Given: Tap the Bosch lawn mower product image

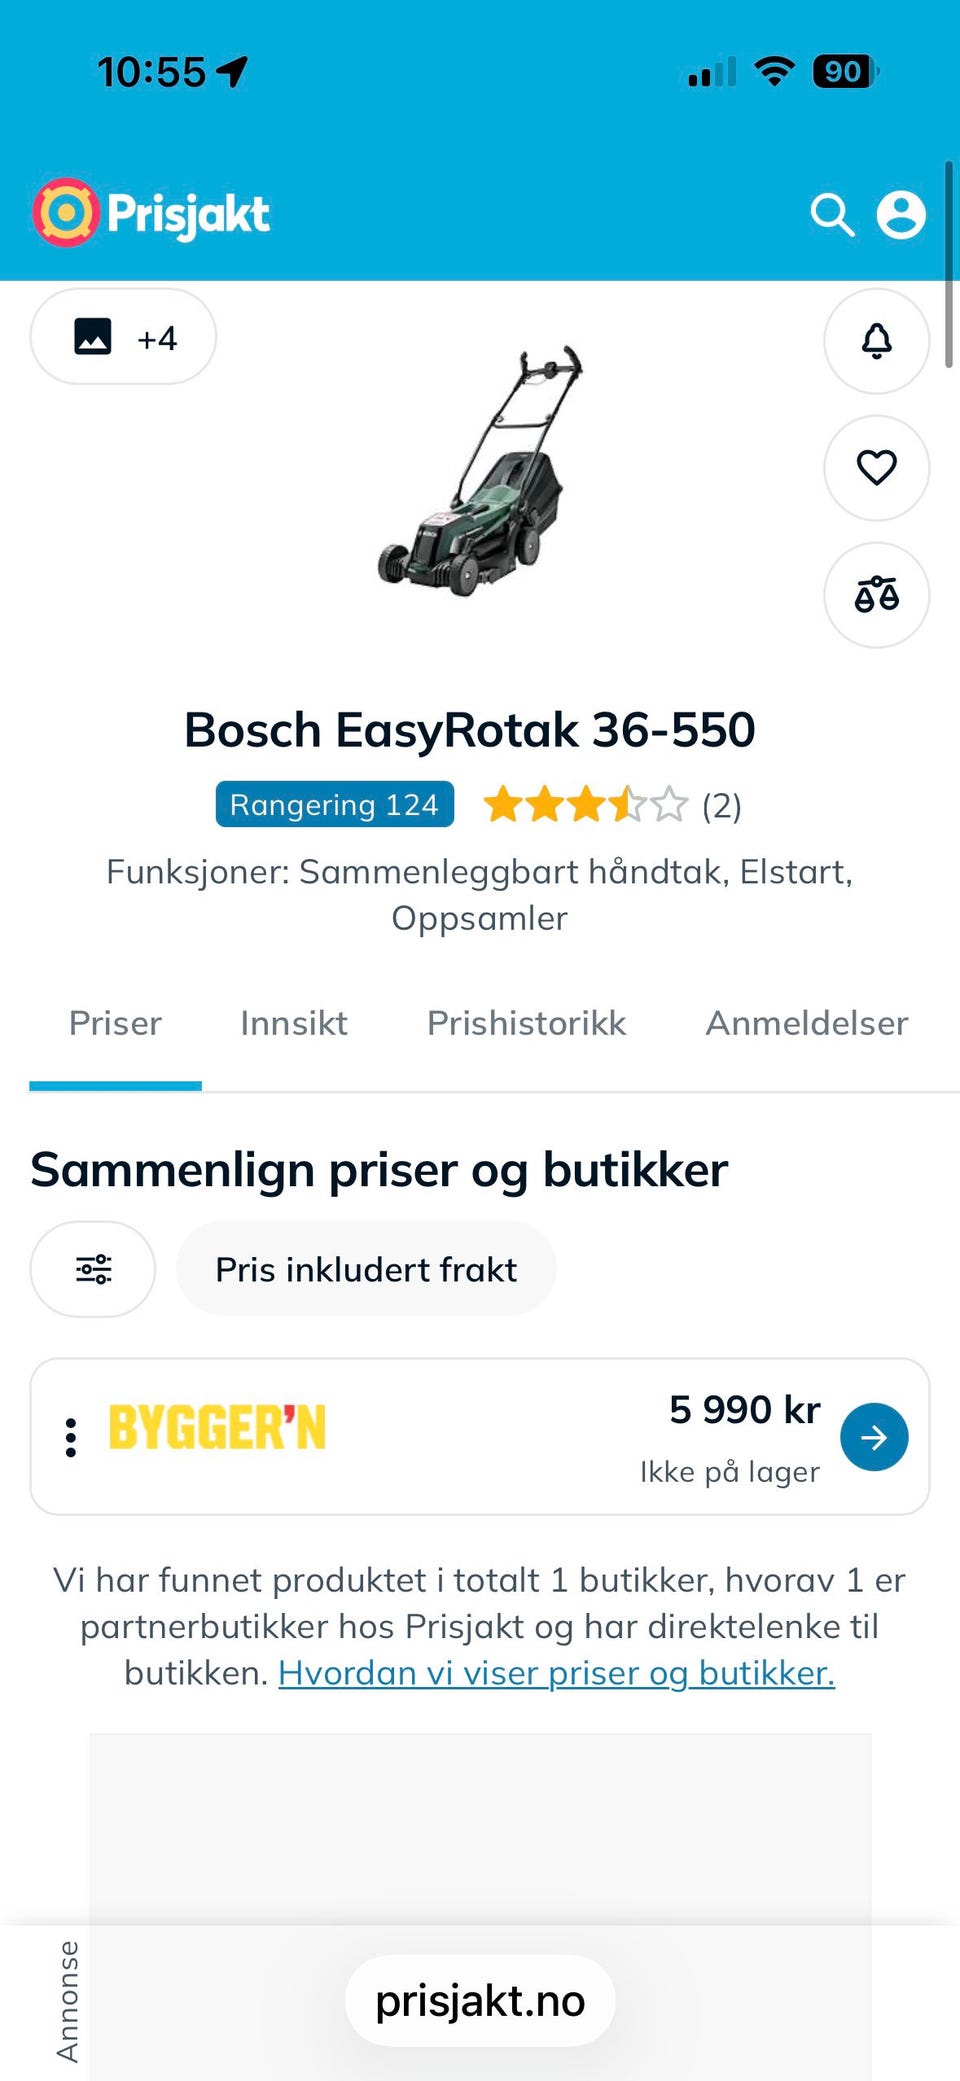Looking at the screenshot, I should point(480,470).
